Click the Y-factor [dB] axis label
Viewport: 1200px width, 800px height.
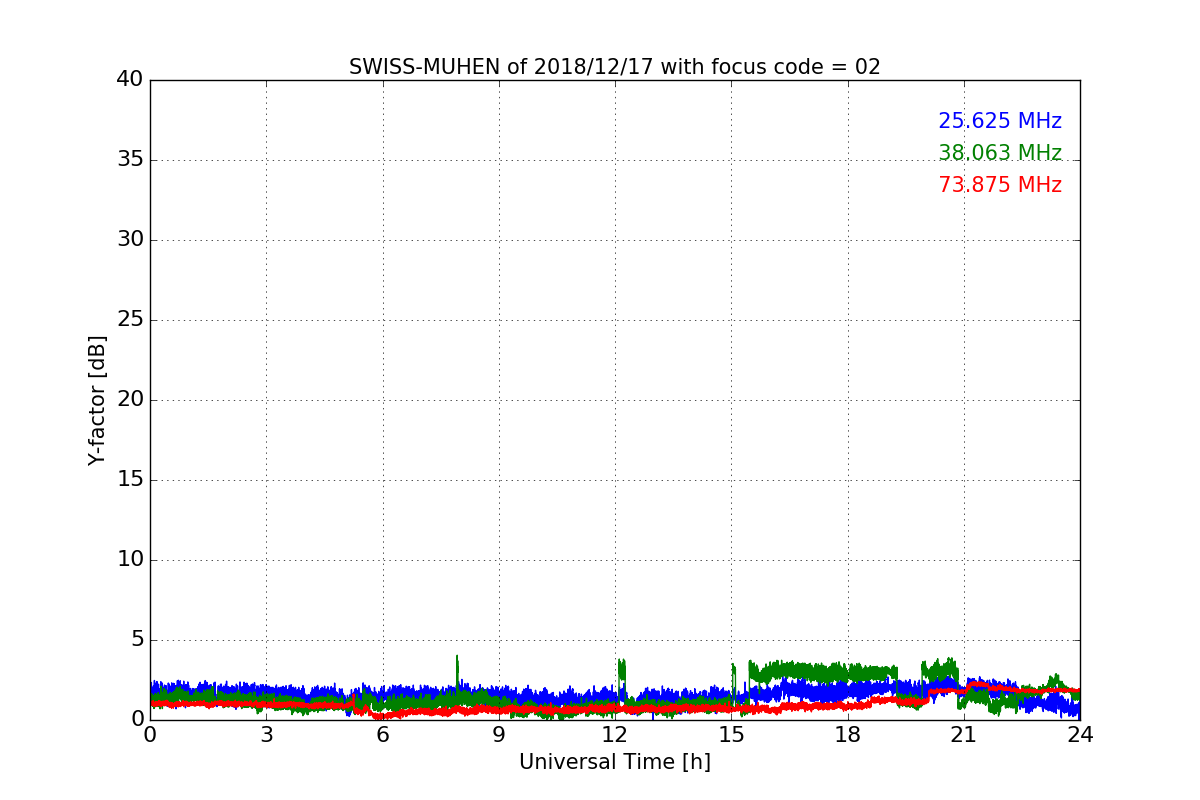click(x=97, y=400)
